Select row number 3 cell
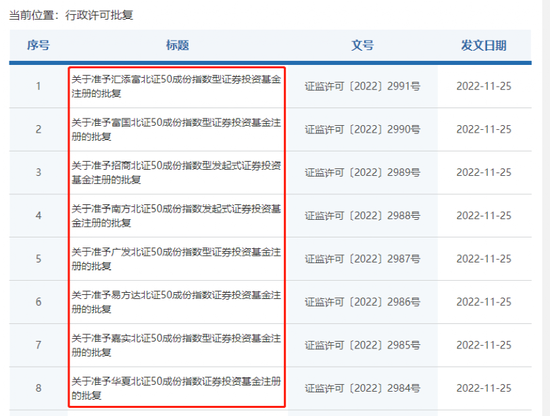 tap(38, 173)
